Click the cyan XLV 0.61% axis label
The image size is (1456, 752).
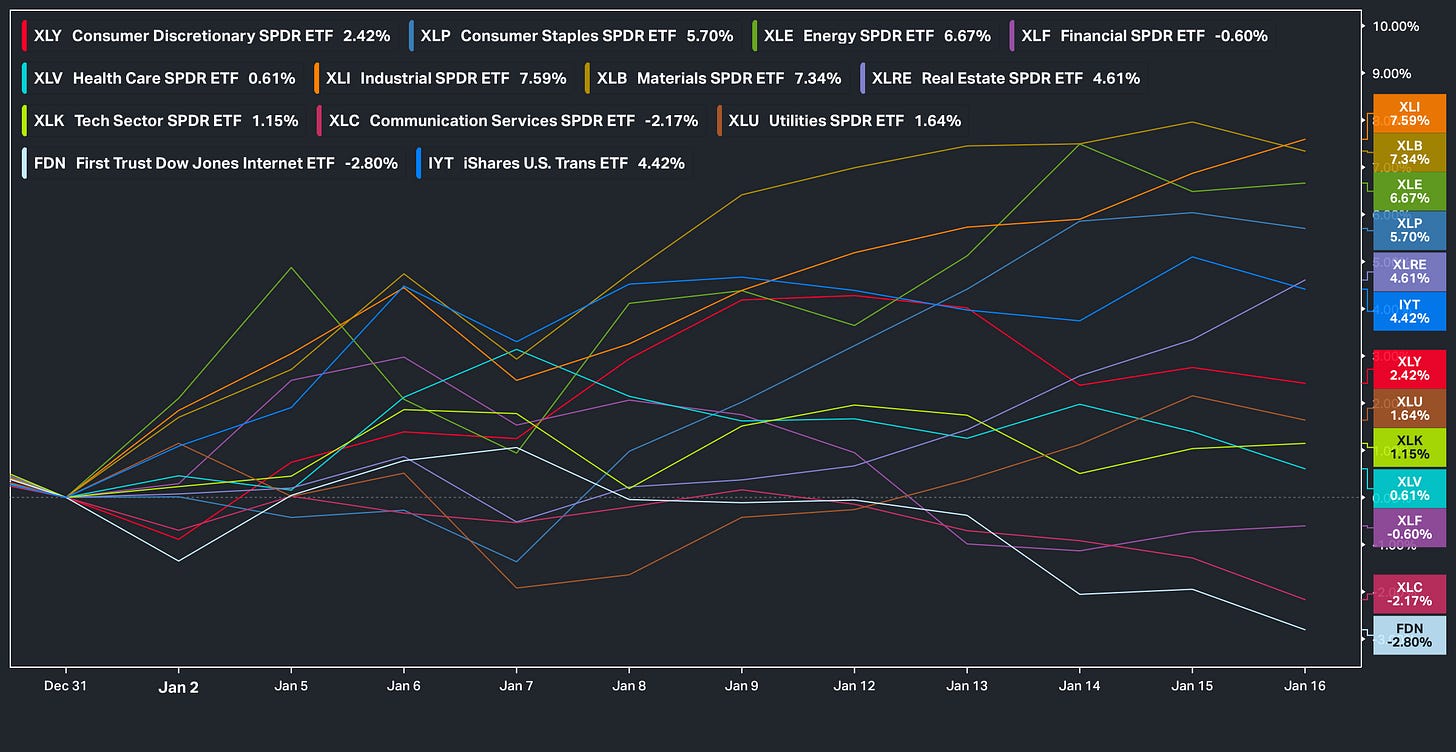click(1409, 487)
